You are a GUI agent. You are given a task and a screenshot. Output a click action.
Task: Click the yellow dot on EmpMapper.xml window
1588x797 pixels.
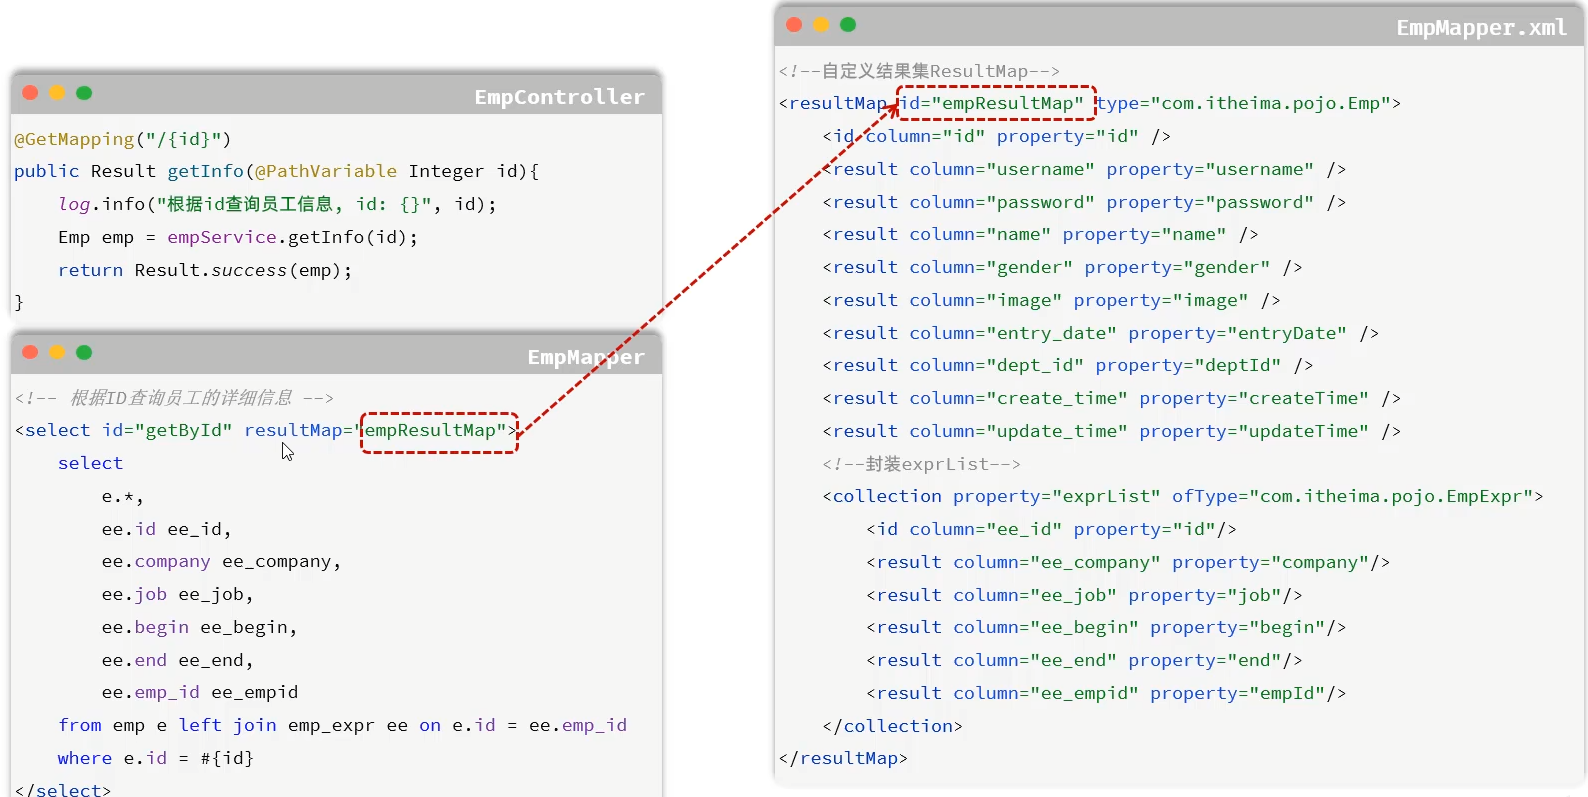click(x=821, y=25)
